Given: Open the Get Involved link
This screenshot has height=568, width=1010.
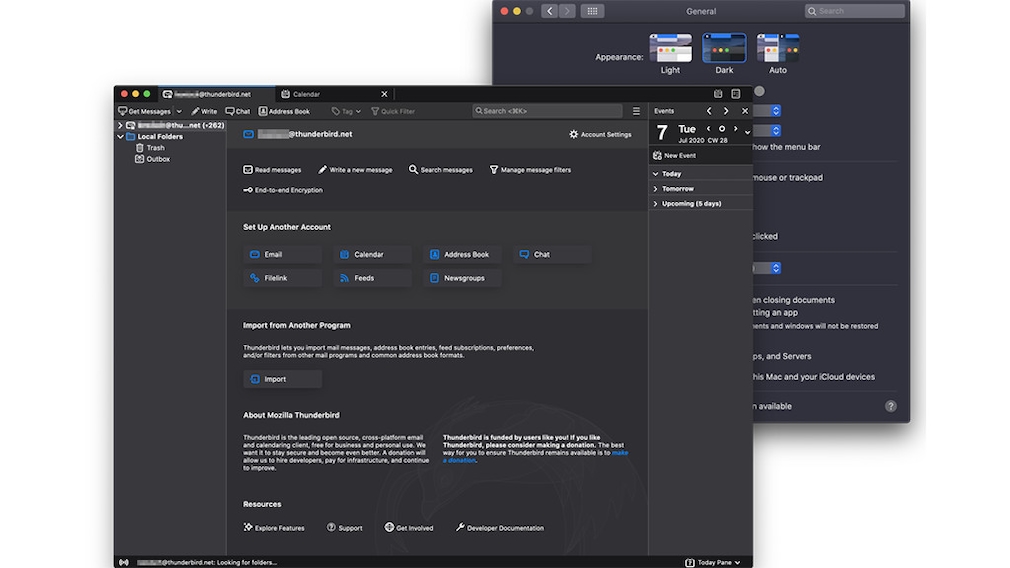Looking at the screenshot, I should point(409,527).
